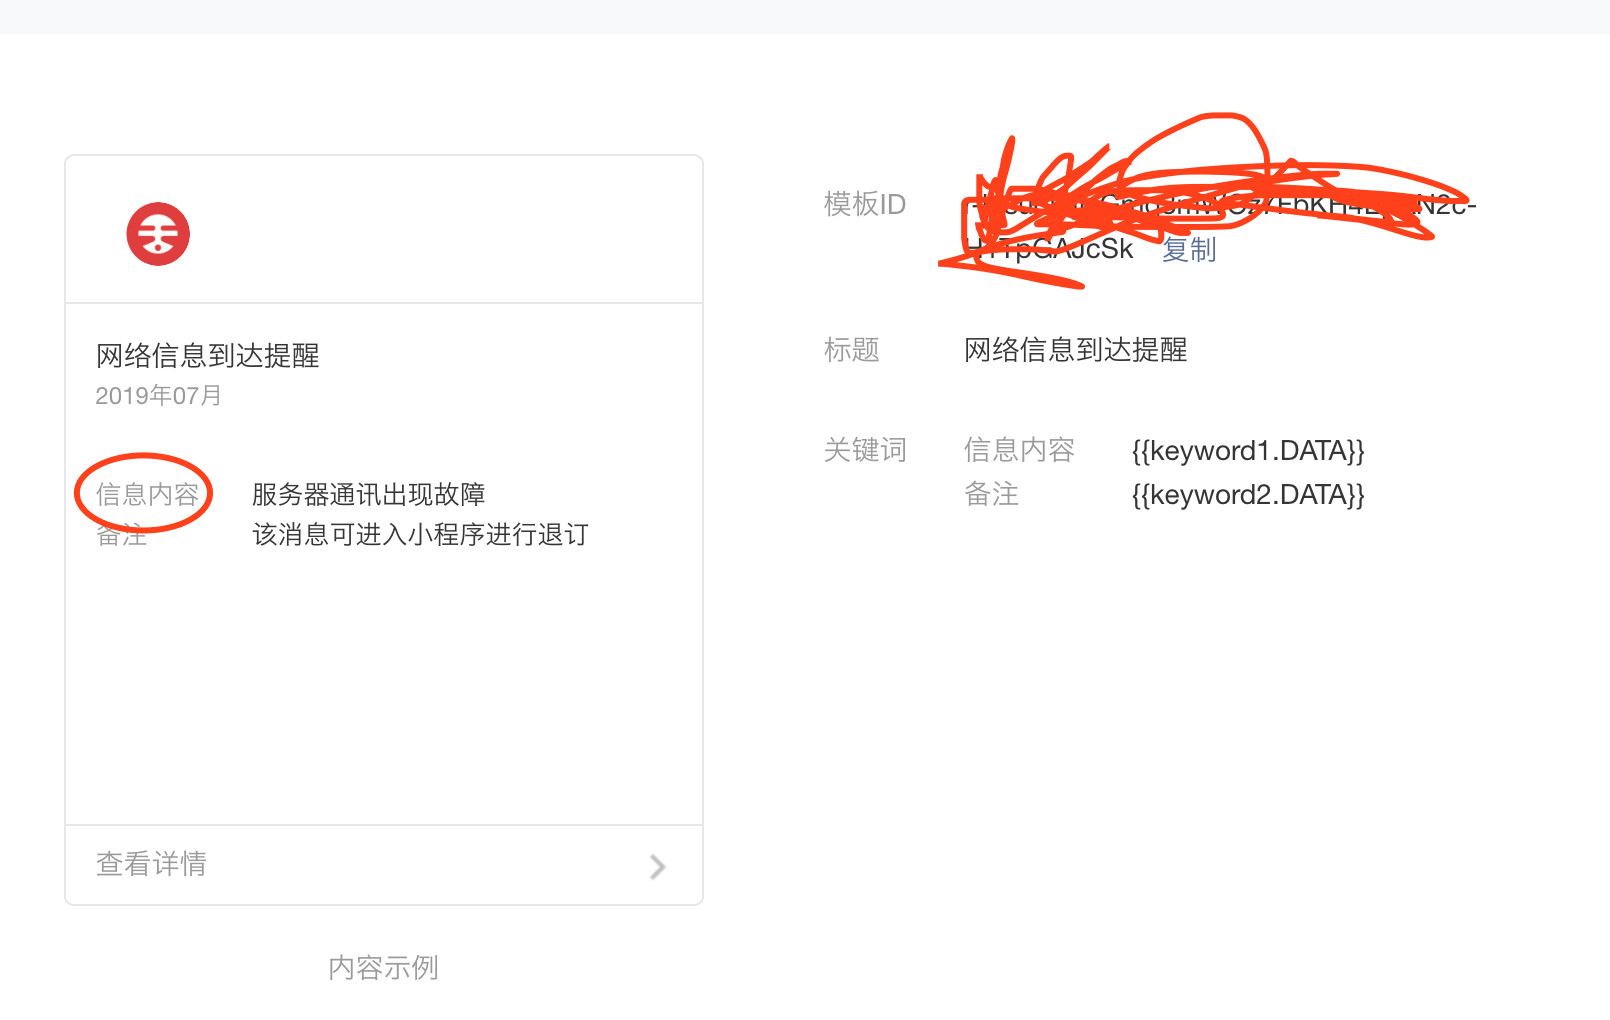Select the 网络信息到达提醒 card title
Image resolution: width=1610 pixels, height=1020 pixels.
[208, 355]
